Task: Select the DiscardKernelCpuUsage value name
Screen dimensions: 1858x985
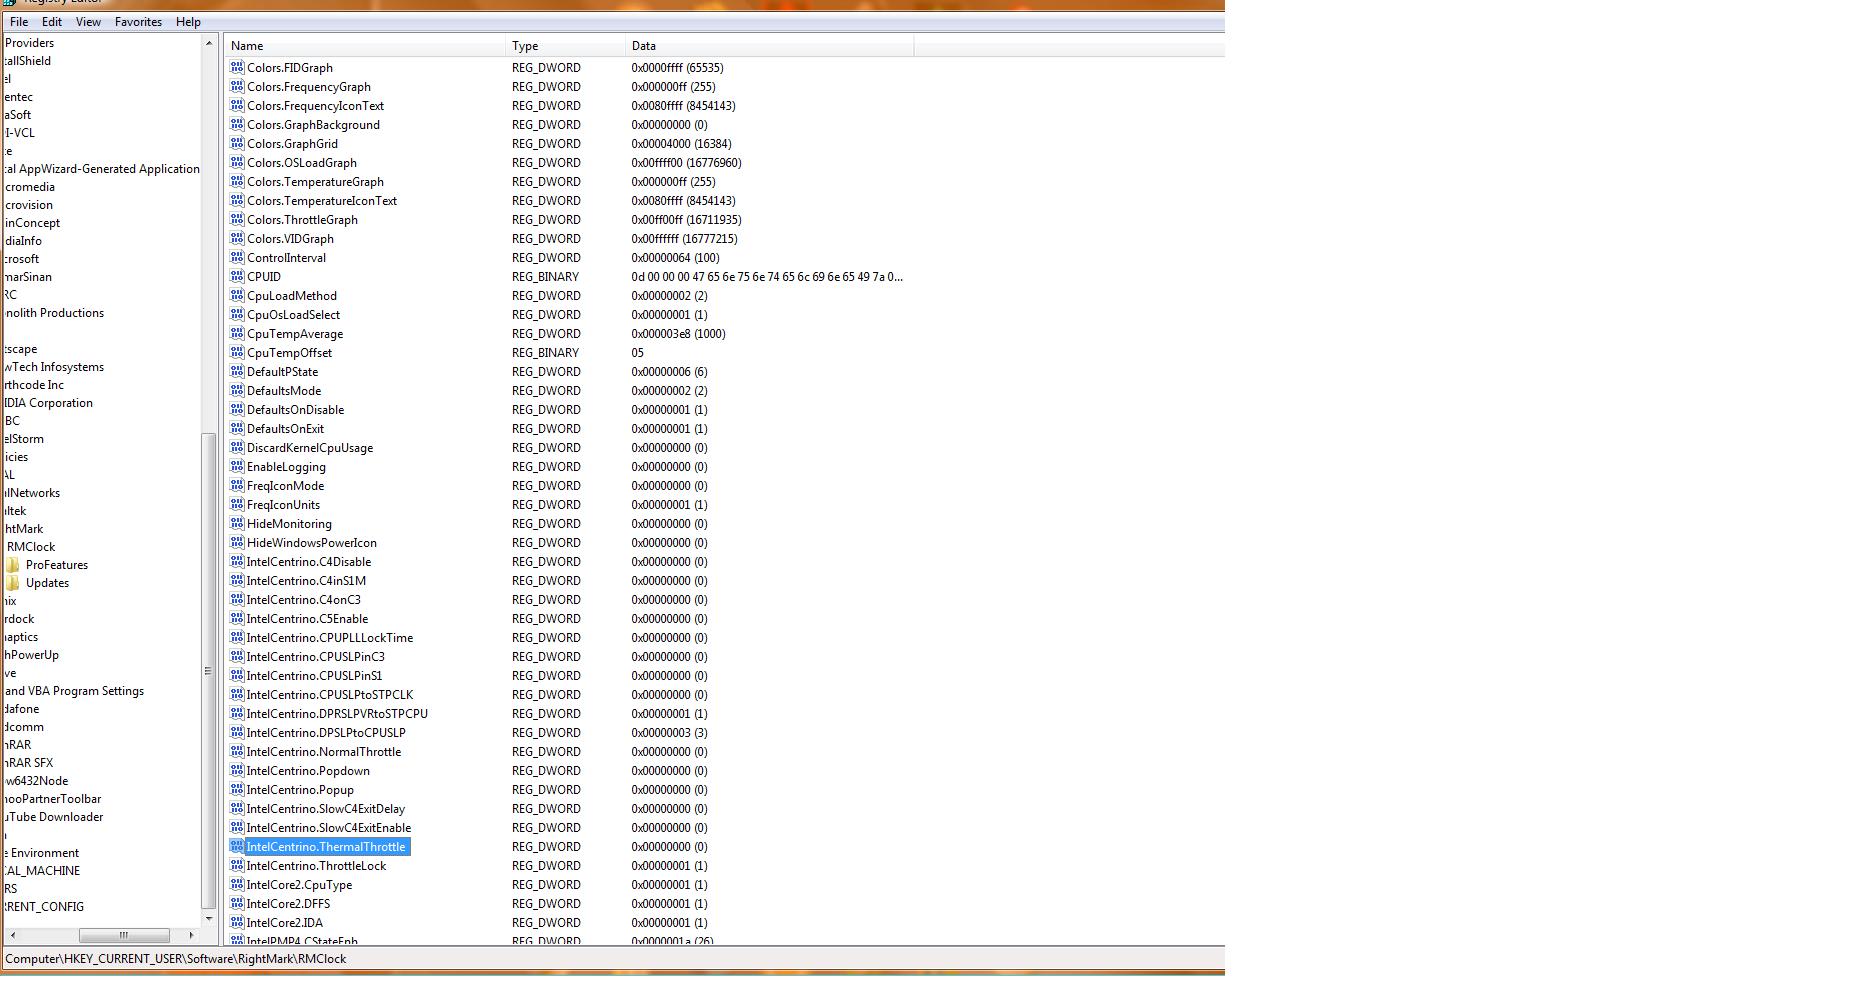Action: coord(310,448)
